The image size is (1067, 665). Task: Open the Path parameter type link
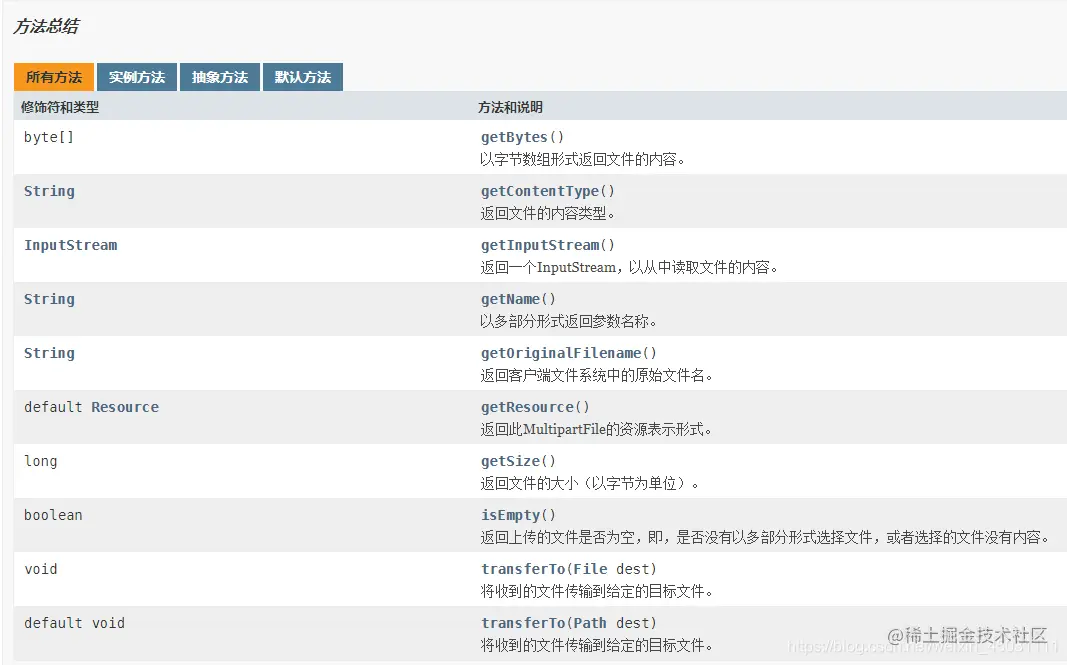click(x=590, y=623)
